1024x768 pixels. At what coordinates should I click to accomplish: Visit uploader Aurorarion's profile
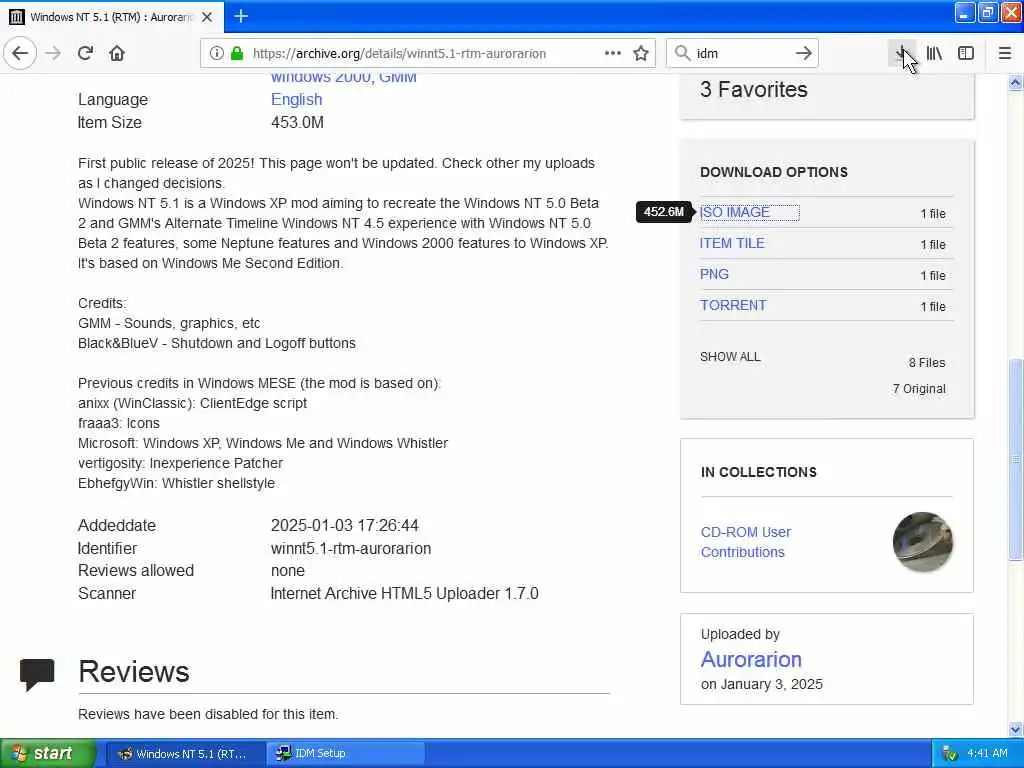(x=751, y=659)
